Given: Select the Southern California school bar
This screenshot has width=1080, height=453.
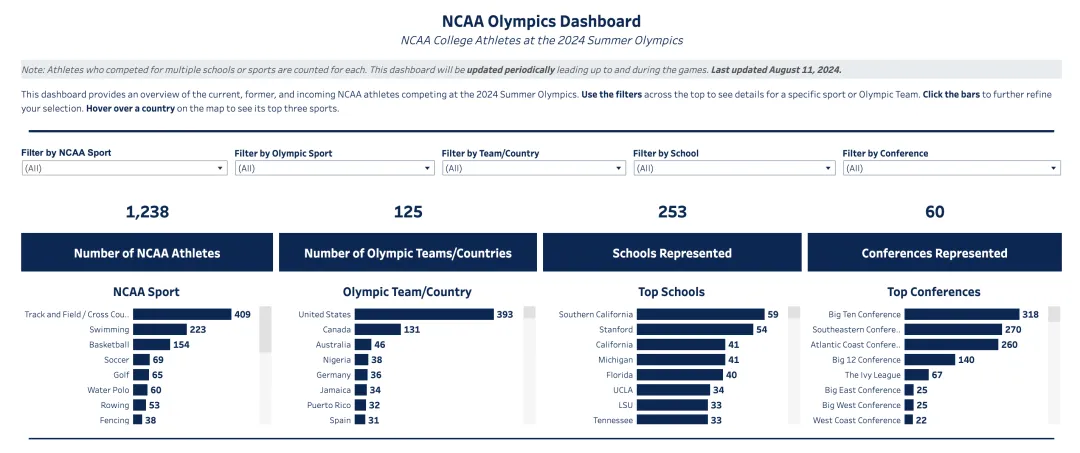Looking at the screenshot, I should click(x=699, y=314).
